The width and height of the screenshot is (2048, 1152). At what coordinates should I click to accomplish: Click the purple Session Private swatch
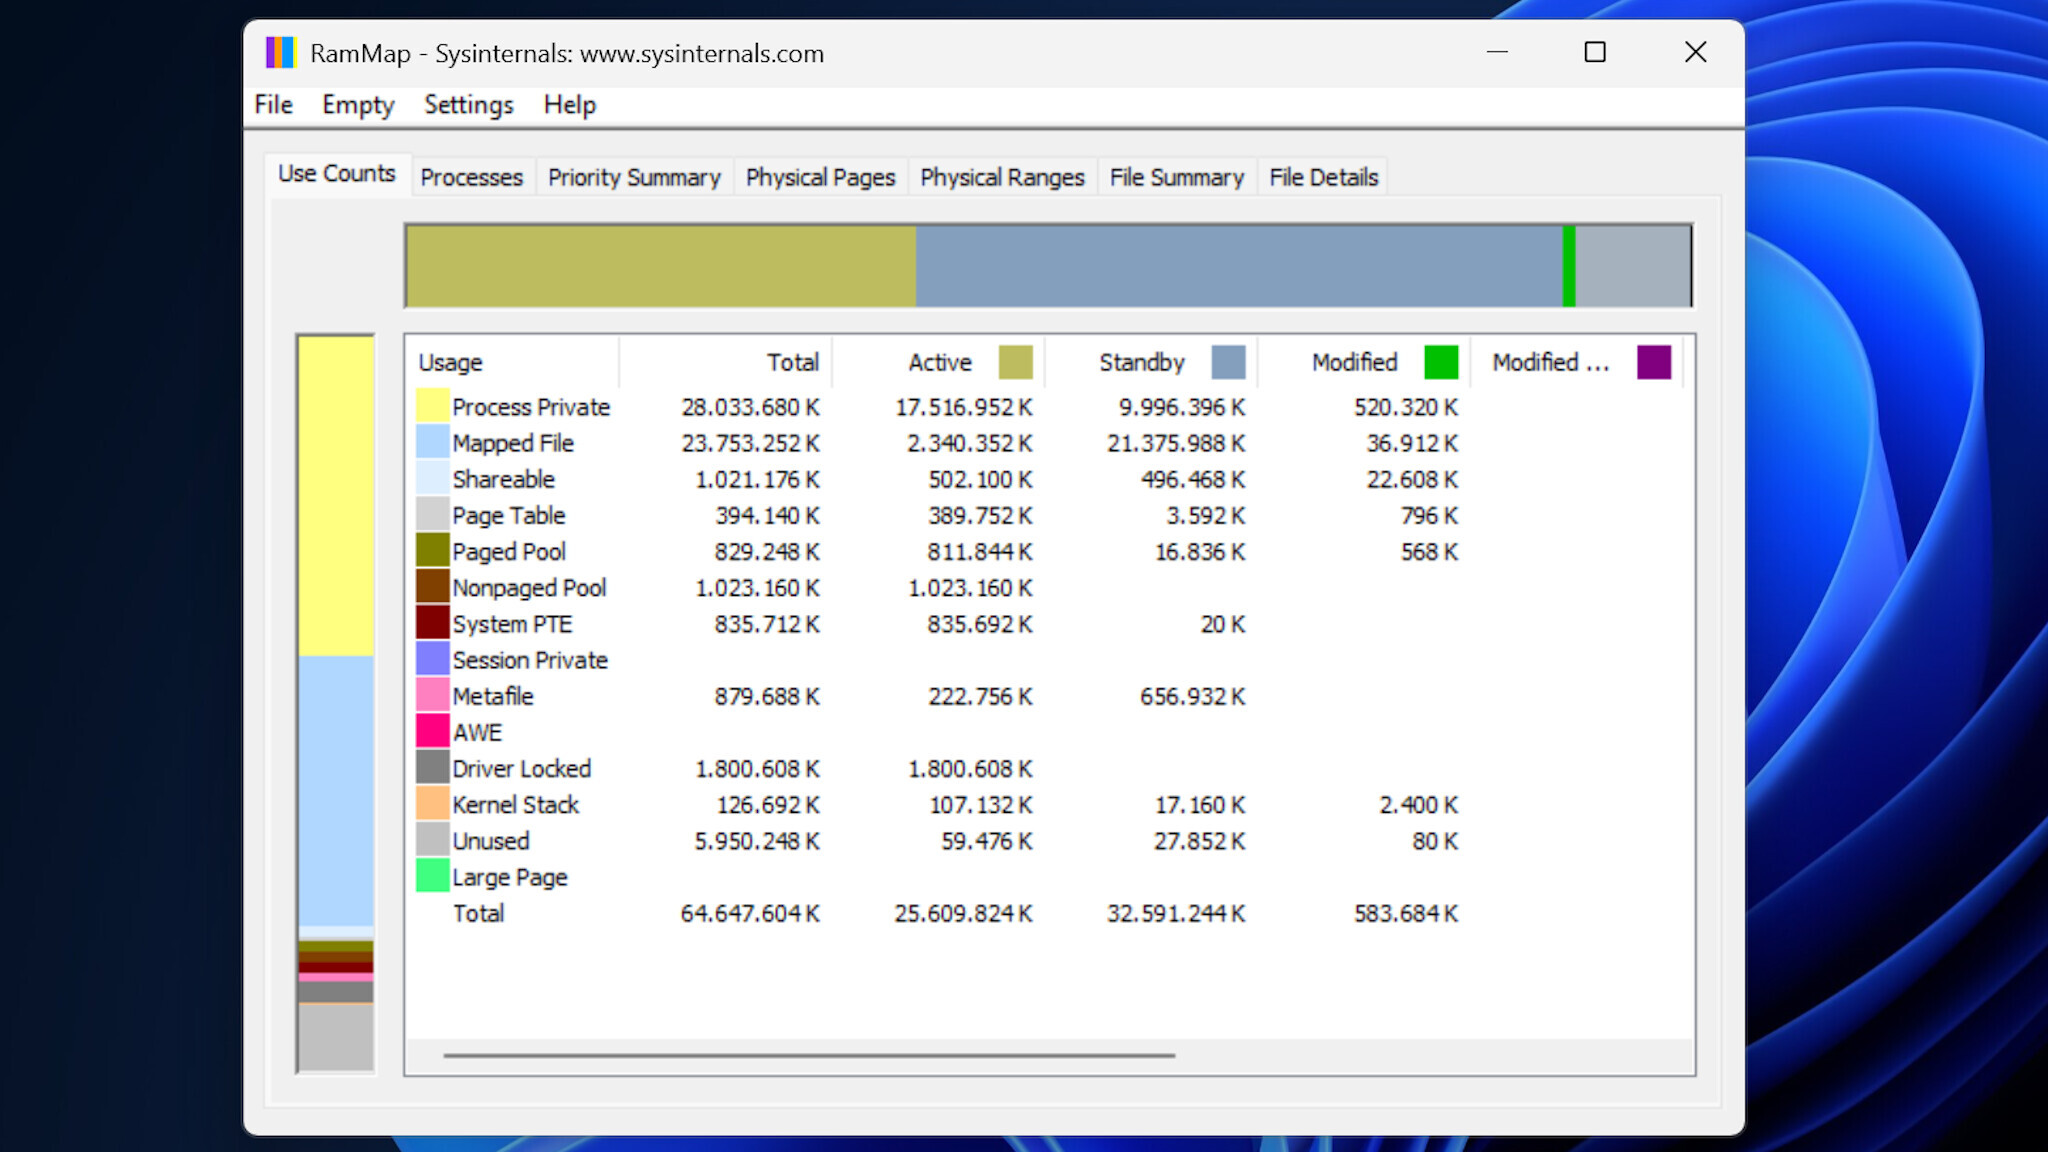pos(430,659)
